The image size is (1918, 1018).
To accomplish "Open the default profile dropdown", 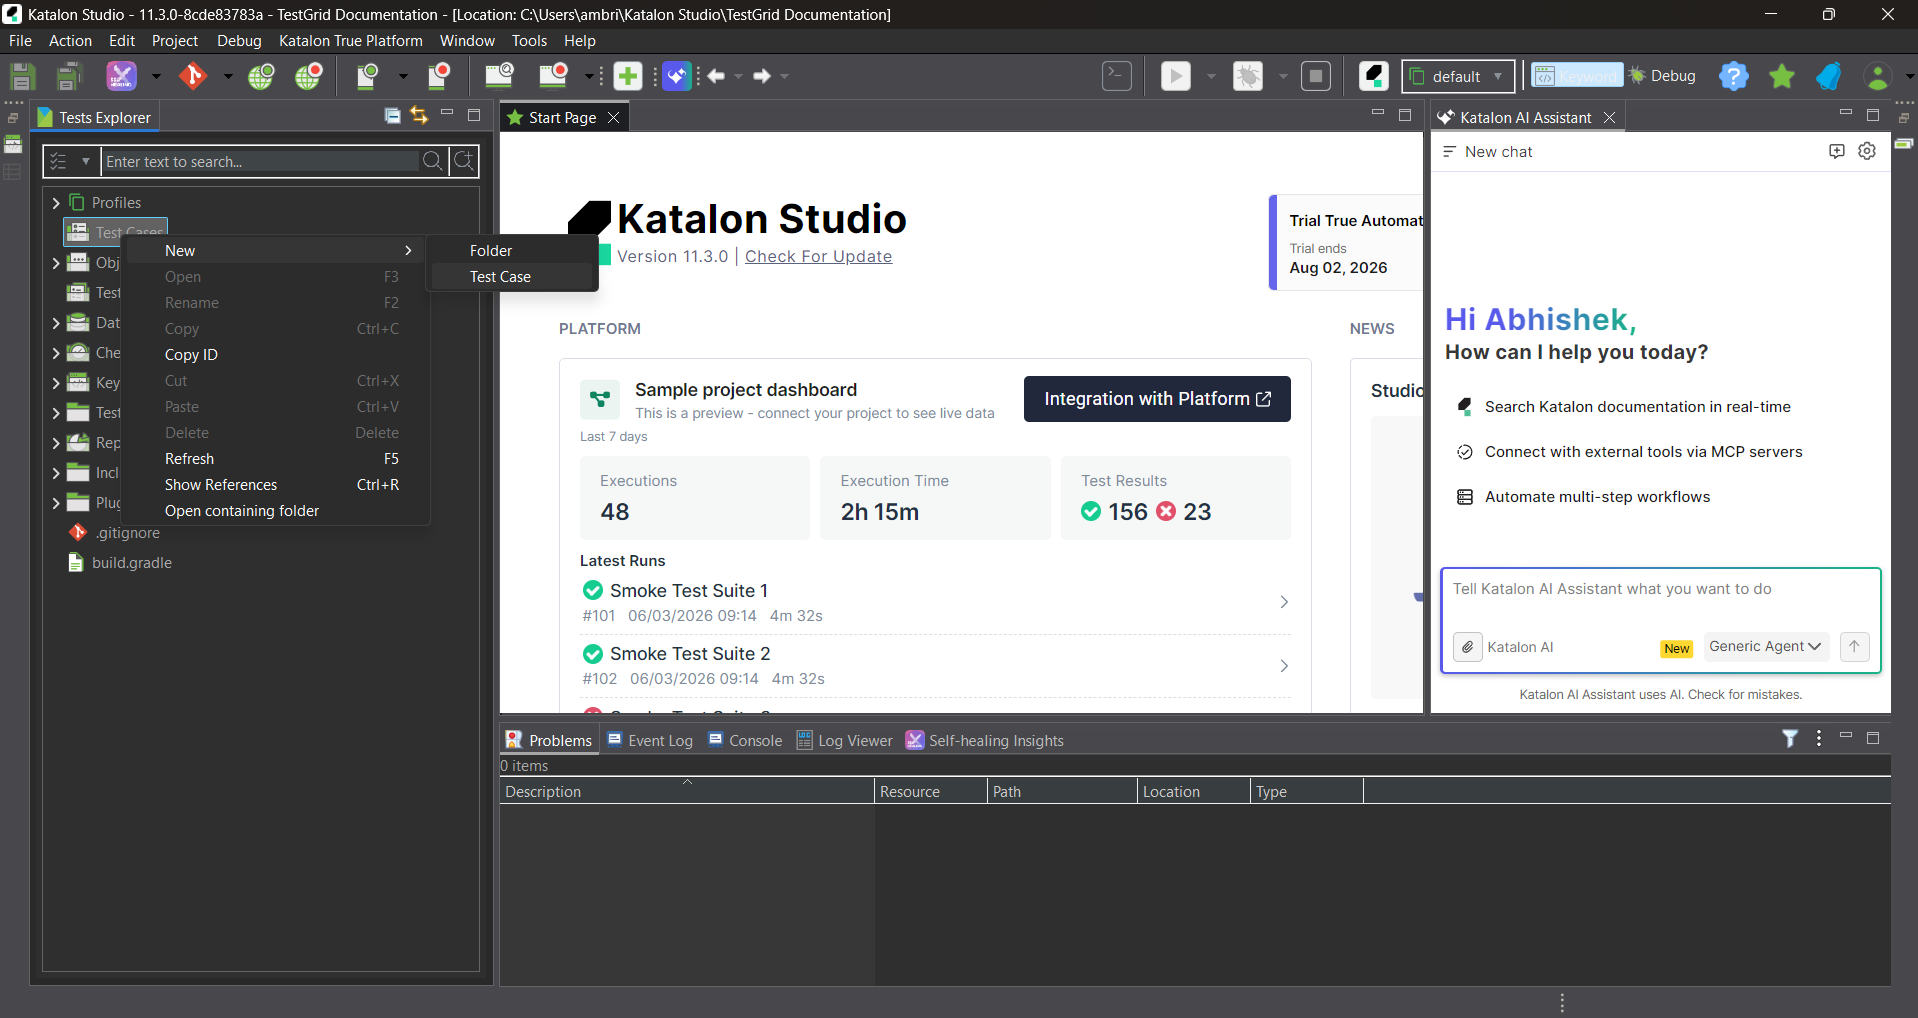I will click(x=1458, y=76).
